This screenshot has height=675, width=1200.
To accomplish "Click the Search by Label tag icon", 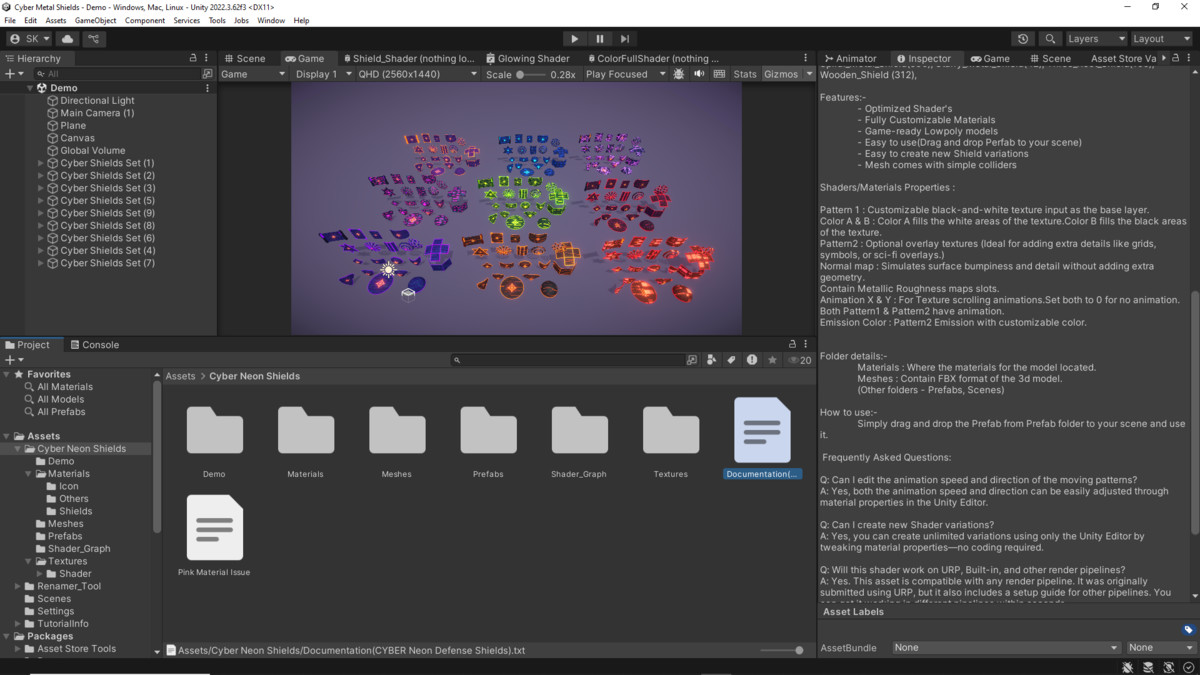I will pos(731,360).
